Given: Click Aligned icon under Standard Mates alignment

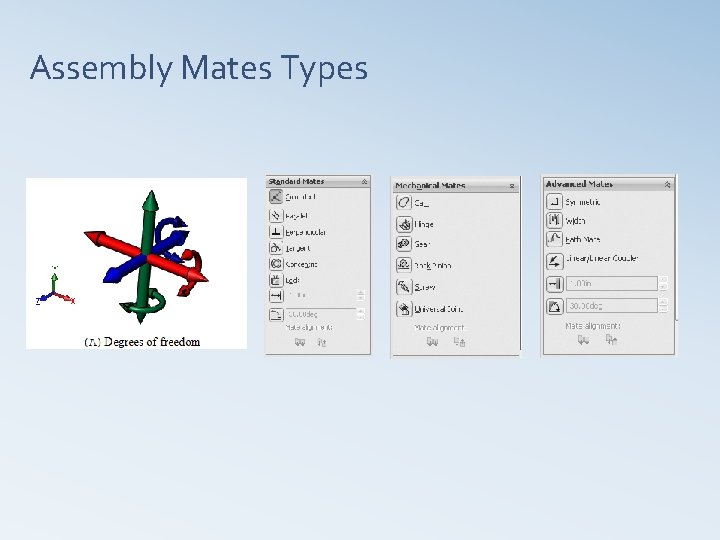Looking at the screenshot, I should [300, 342].
